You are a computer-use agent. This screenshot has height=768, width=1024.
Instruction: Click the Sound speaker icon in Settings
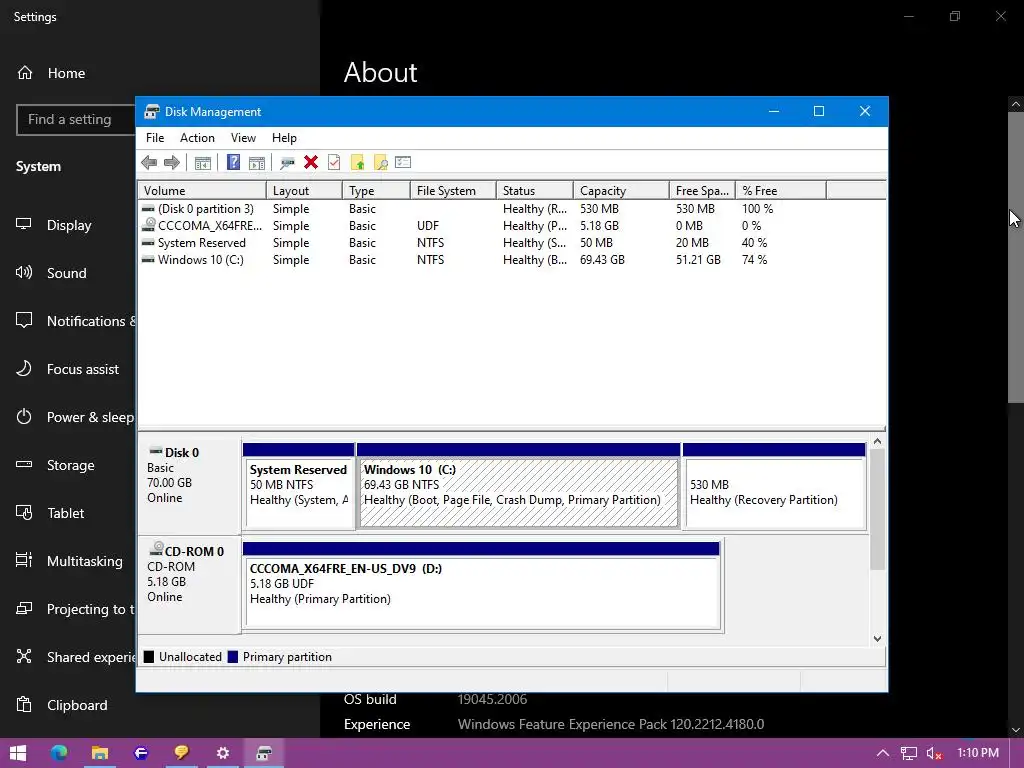point(24,272)
